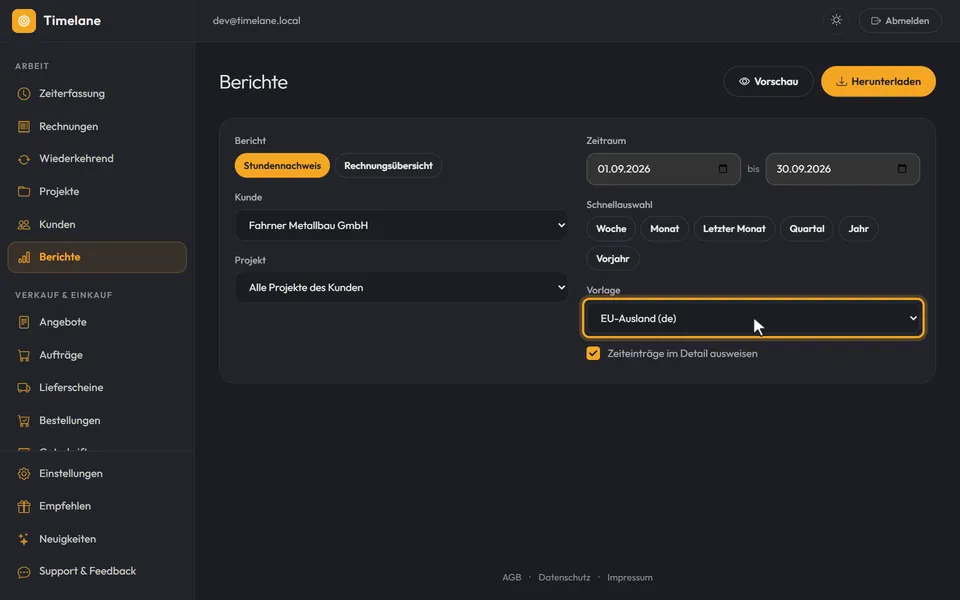Viewport: 960px width, 600px height.
Task: Open the AGB footer link
Action: tap(512, 577)
